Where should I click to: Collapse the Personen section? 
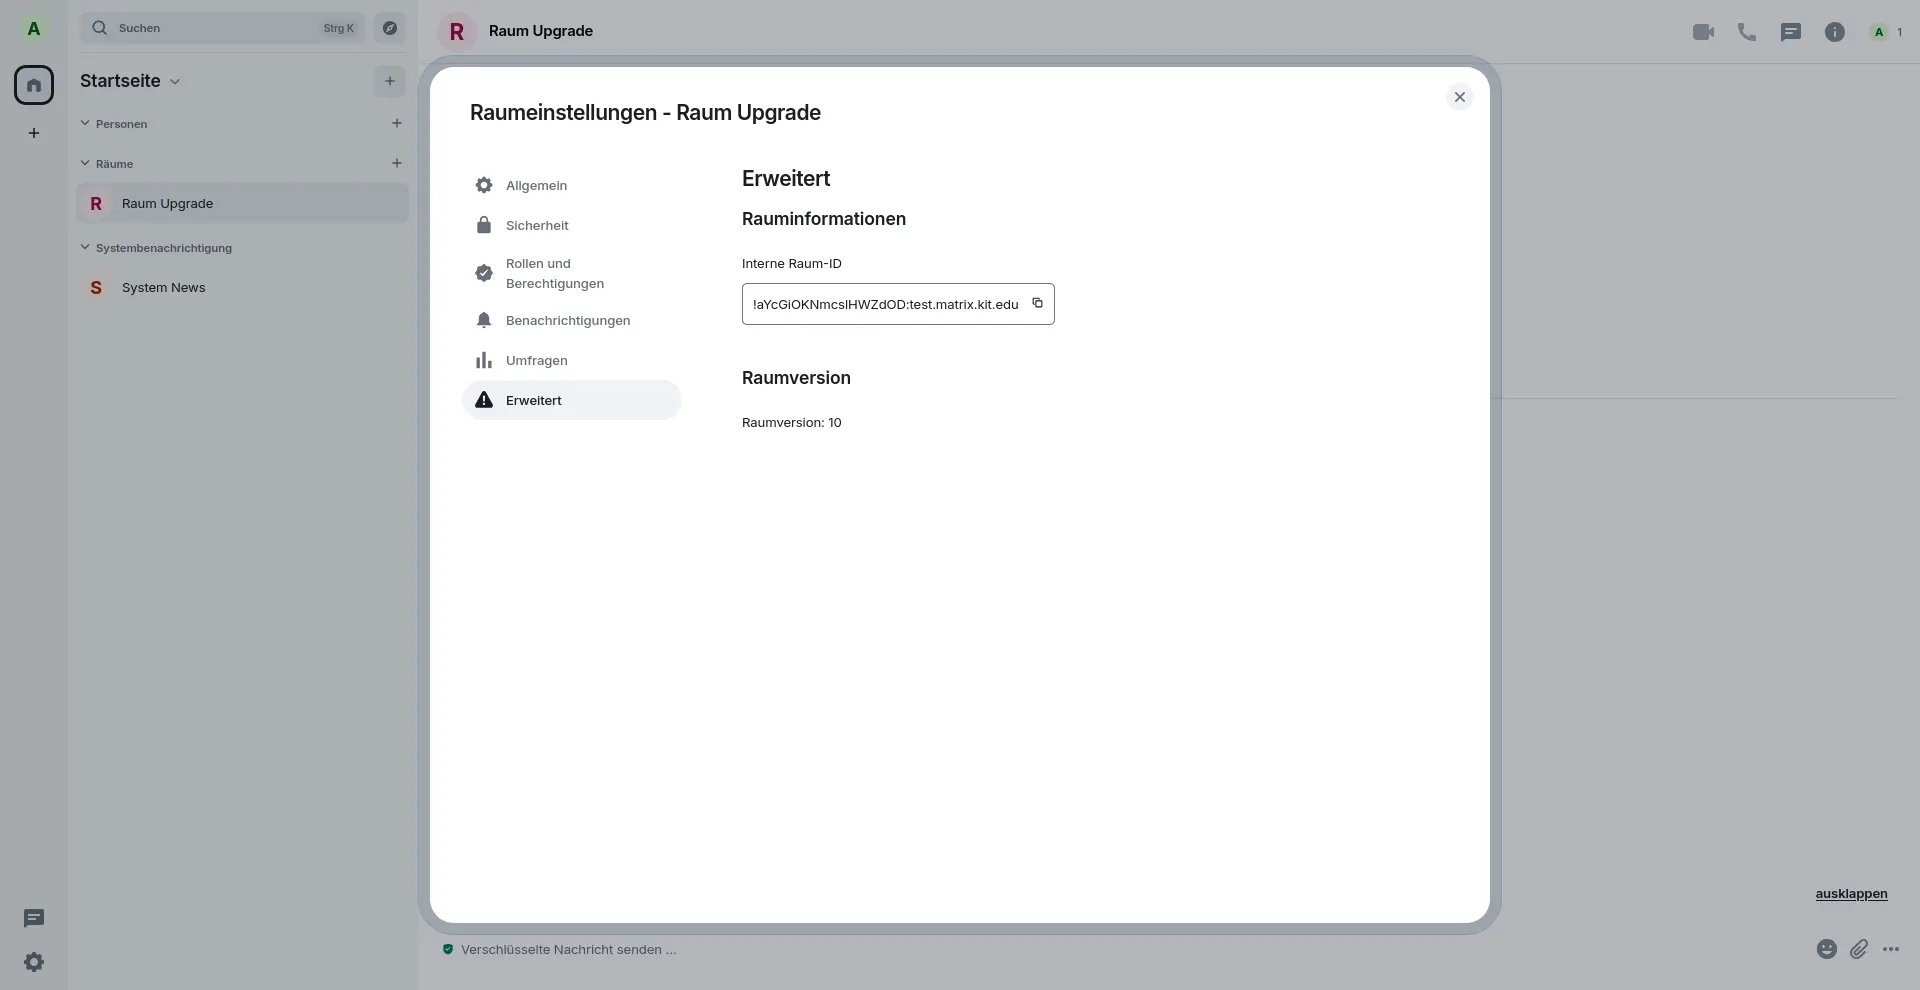(x=86, y=124)
